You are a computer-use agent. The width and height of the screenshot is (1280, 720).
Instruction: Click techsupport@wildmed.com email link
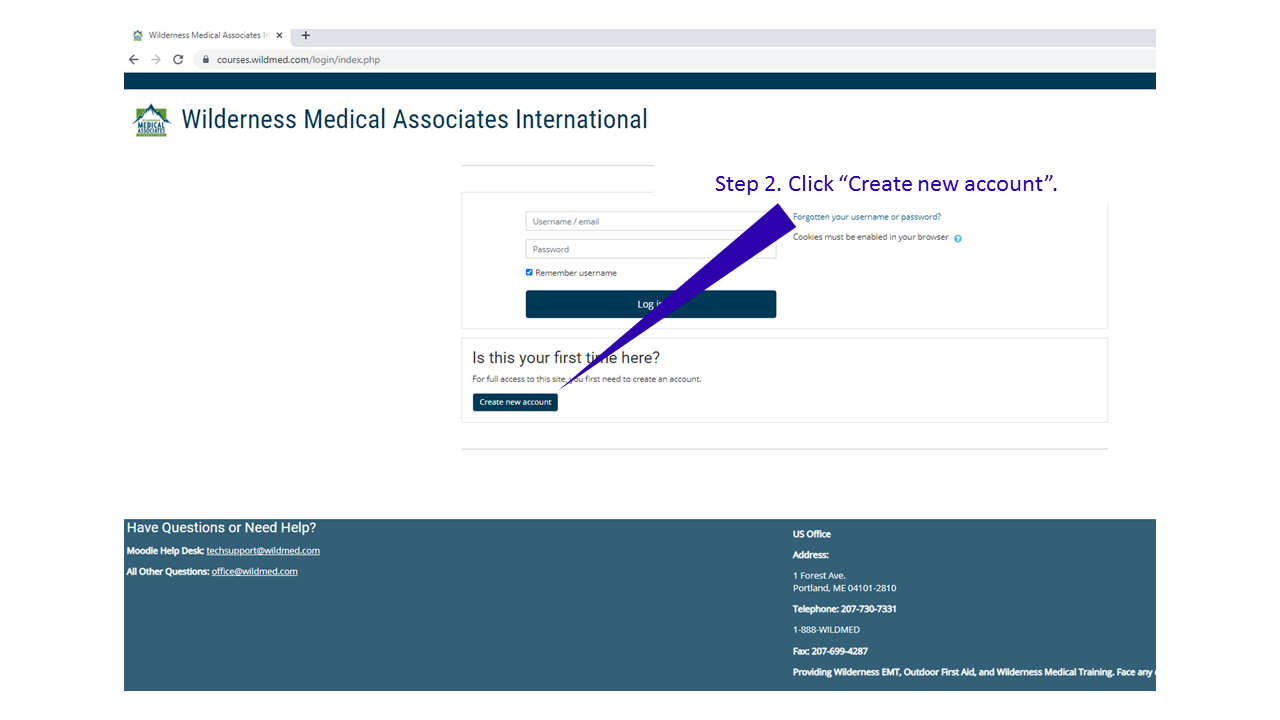[263, 551]
